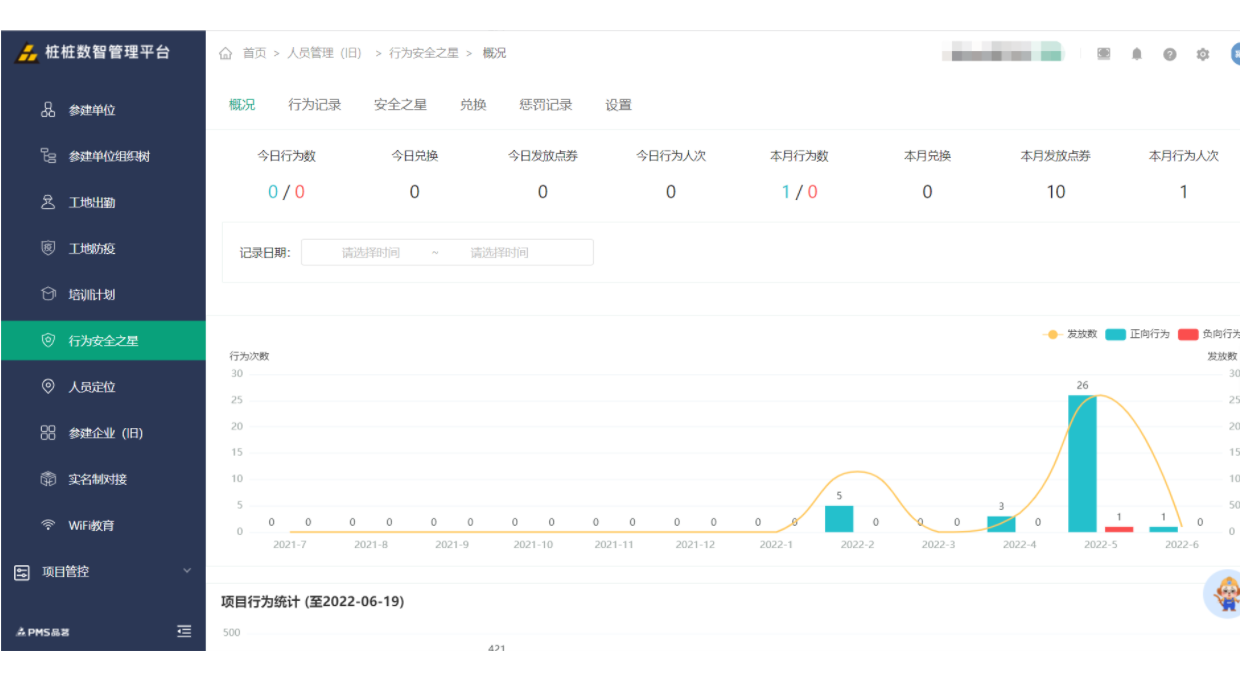The height and width of the screenshot is (690, 1240).
Task: Open the notifications bell
Action: (1136, 54)
